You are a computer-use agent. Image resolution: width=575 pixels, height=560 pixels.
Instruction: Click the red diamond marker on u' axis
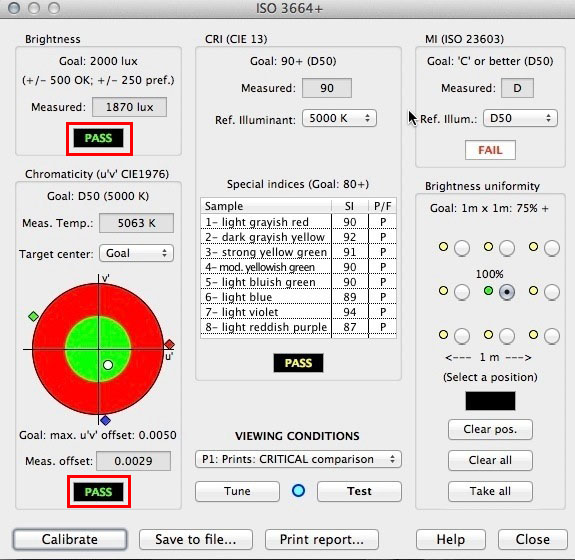pos(169,344)
